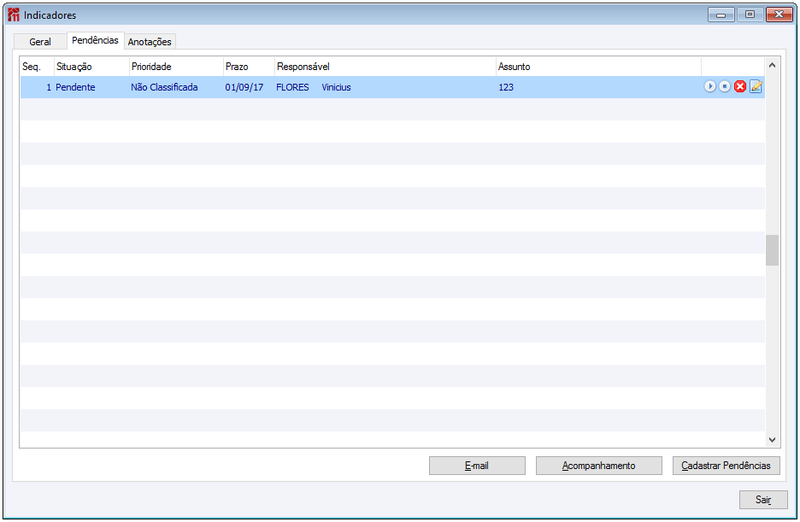Click the Sair button

tap(763, 500)
